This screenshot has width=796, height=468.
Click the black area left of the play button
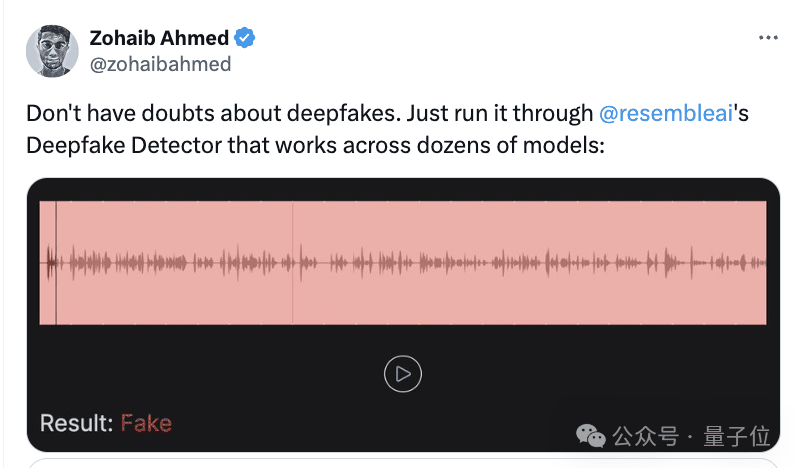[200, 374]
